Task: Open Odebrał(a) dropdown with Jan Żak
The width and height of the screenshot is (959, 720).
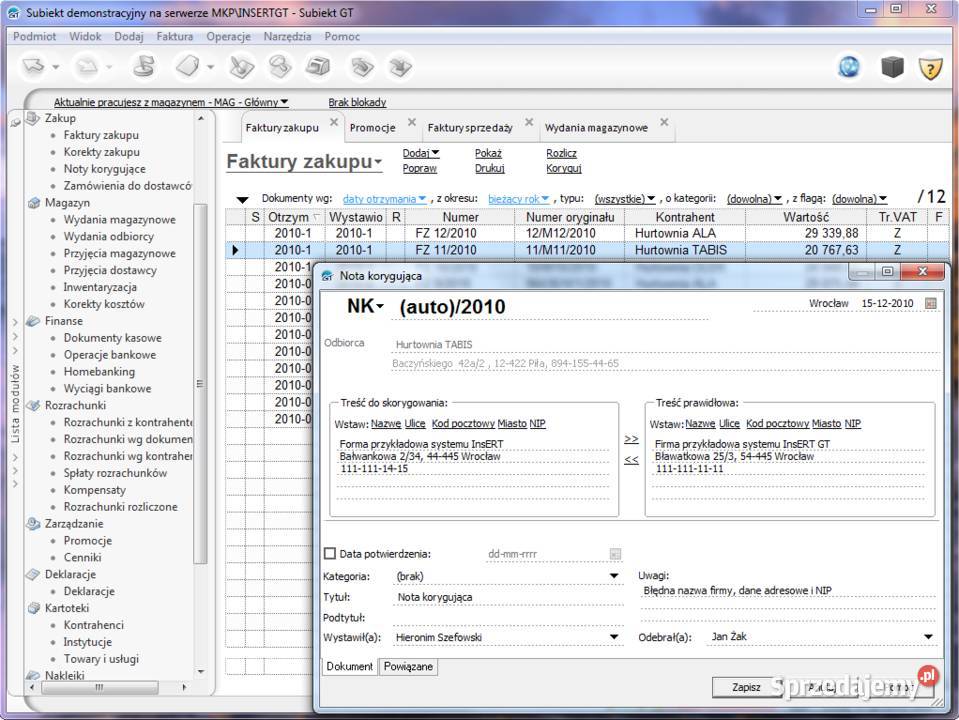Action: click(928, 636)
